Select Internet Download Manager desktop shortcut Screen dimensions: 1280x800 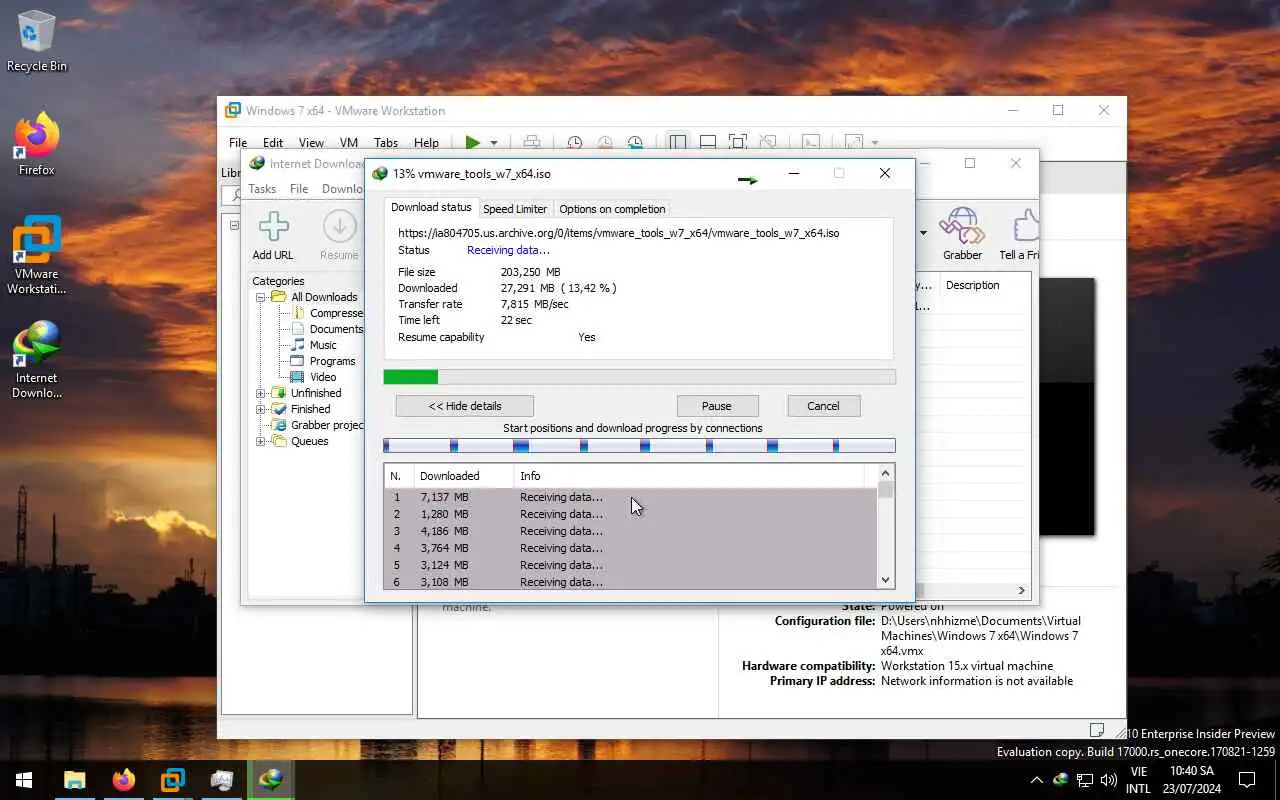point(37,360)
